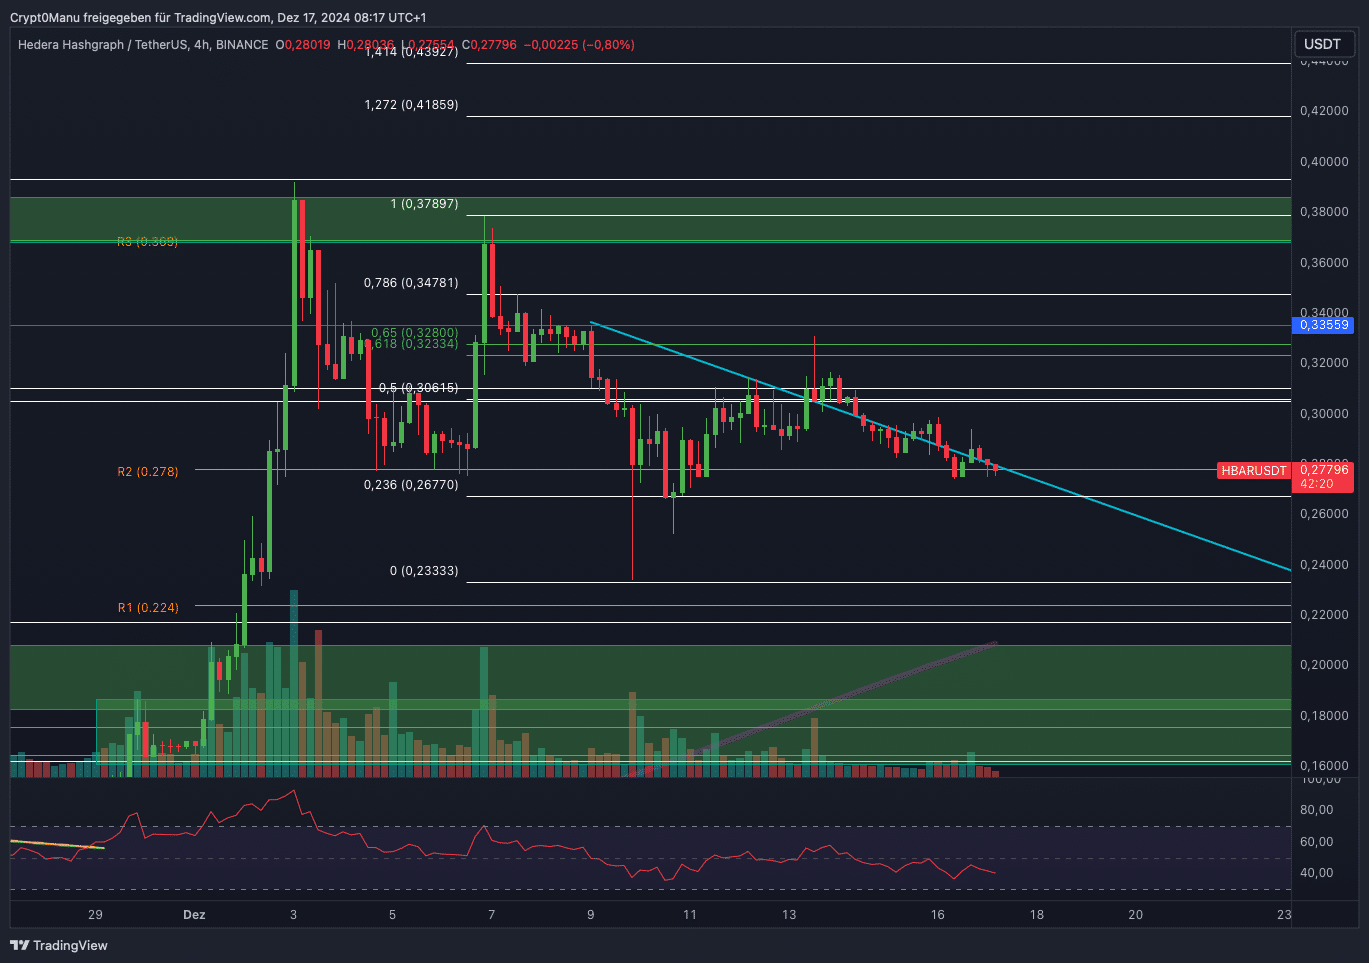
Task: Select the HBARUSDT price tag
Action: (x=1254, y=470)
